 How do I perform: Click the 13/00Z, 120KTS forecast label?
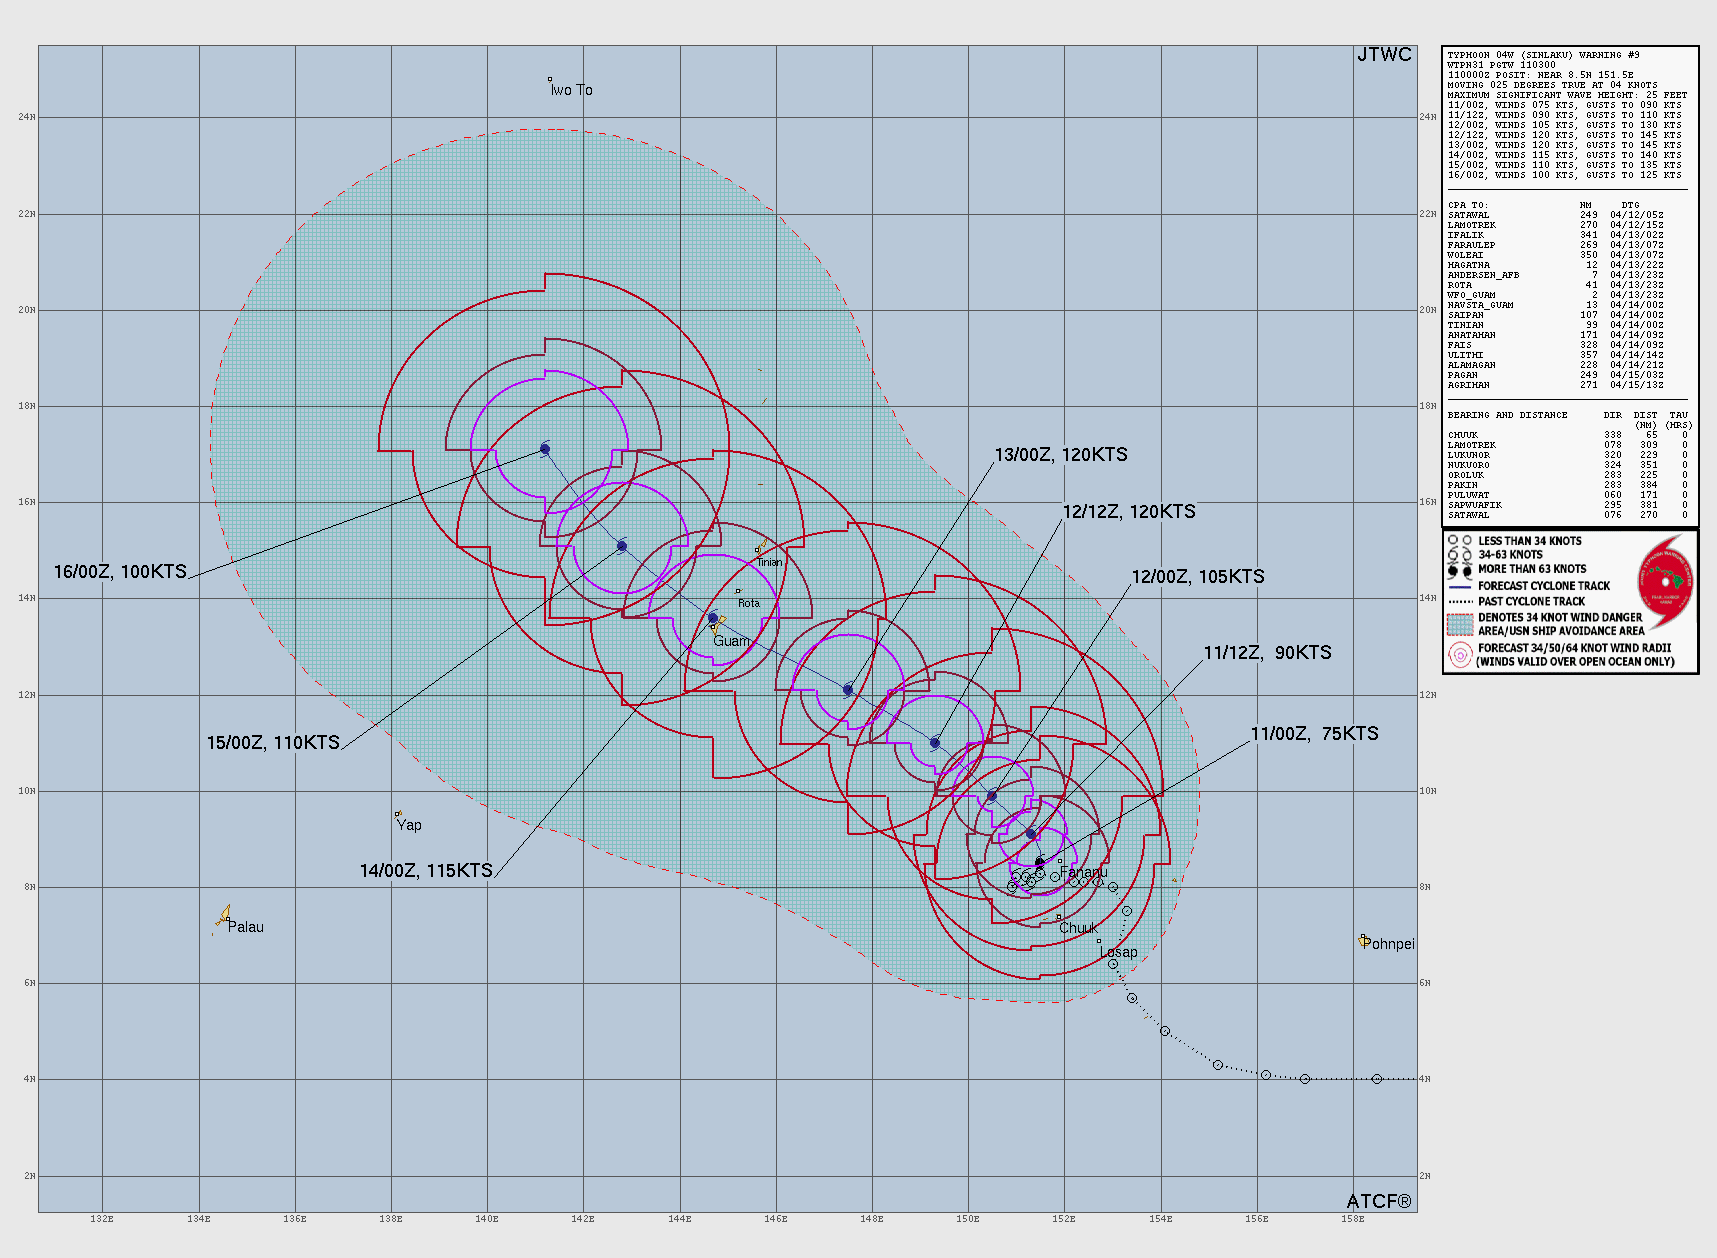(1060, 453)
